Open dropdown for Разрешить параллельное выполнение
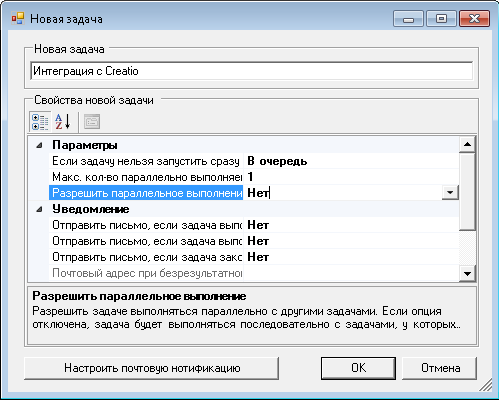 point(450,193)
